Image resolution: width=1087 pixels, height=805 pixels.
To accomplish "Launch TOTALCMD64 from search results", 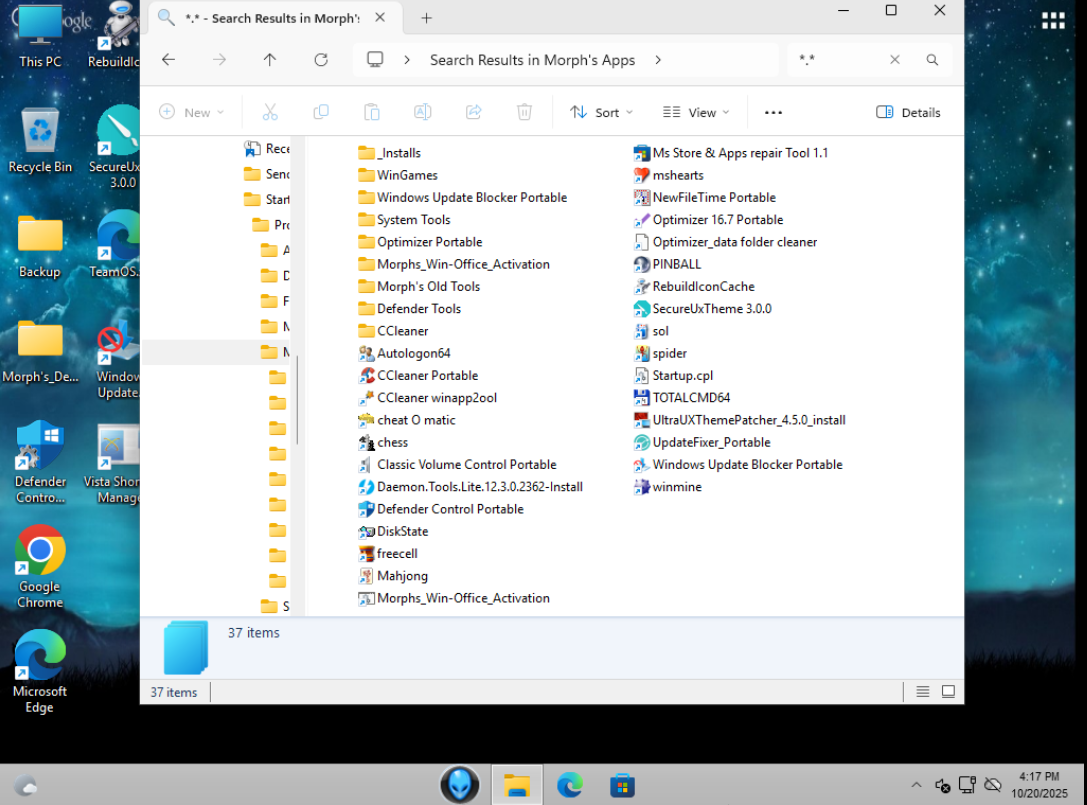I will 691,398.
